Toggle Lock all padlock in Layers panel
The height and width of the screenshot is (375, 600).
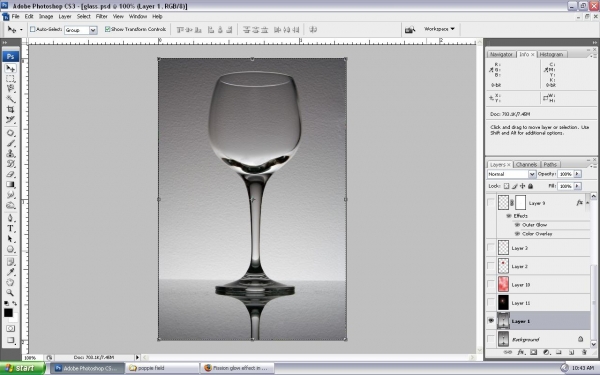click(x=530, y=186)
